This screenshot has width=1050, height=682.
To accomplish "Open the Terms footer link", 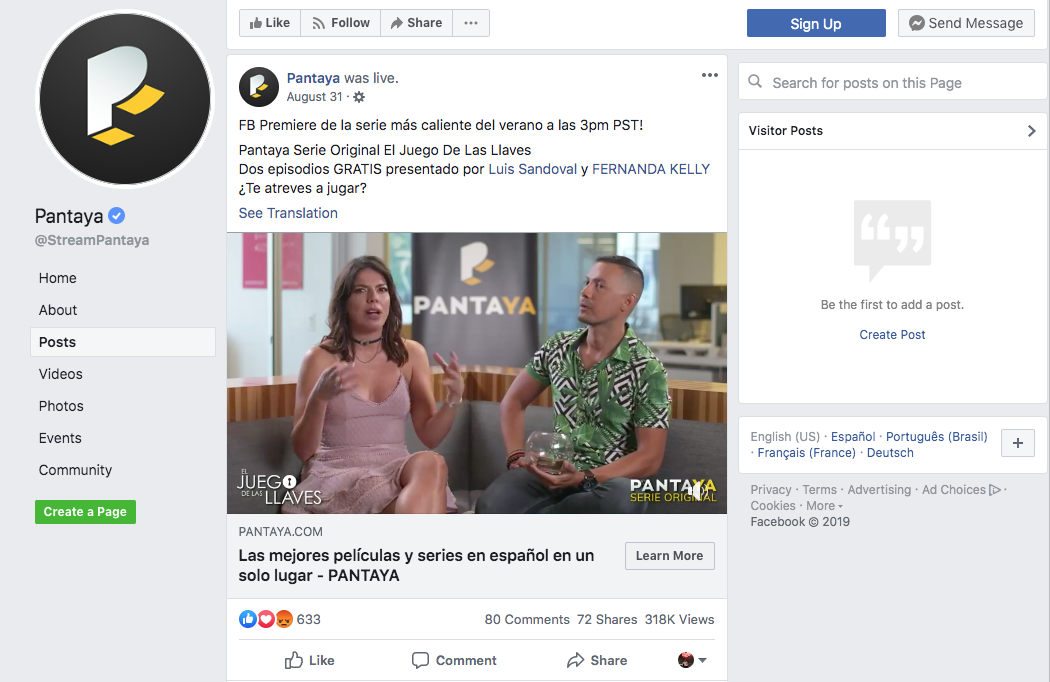I will click(x=820, y=490).
